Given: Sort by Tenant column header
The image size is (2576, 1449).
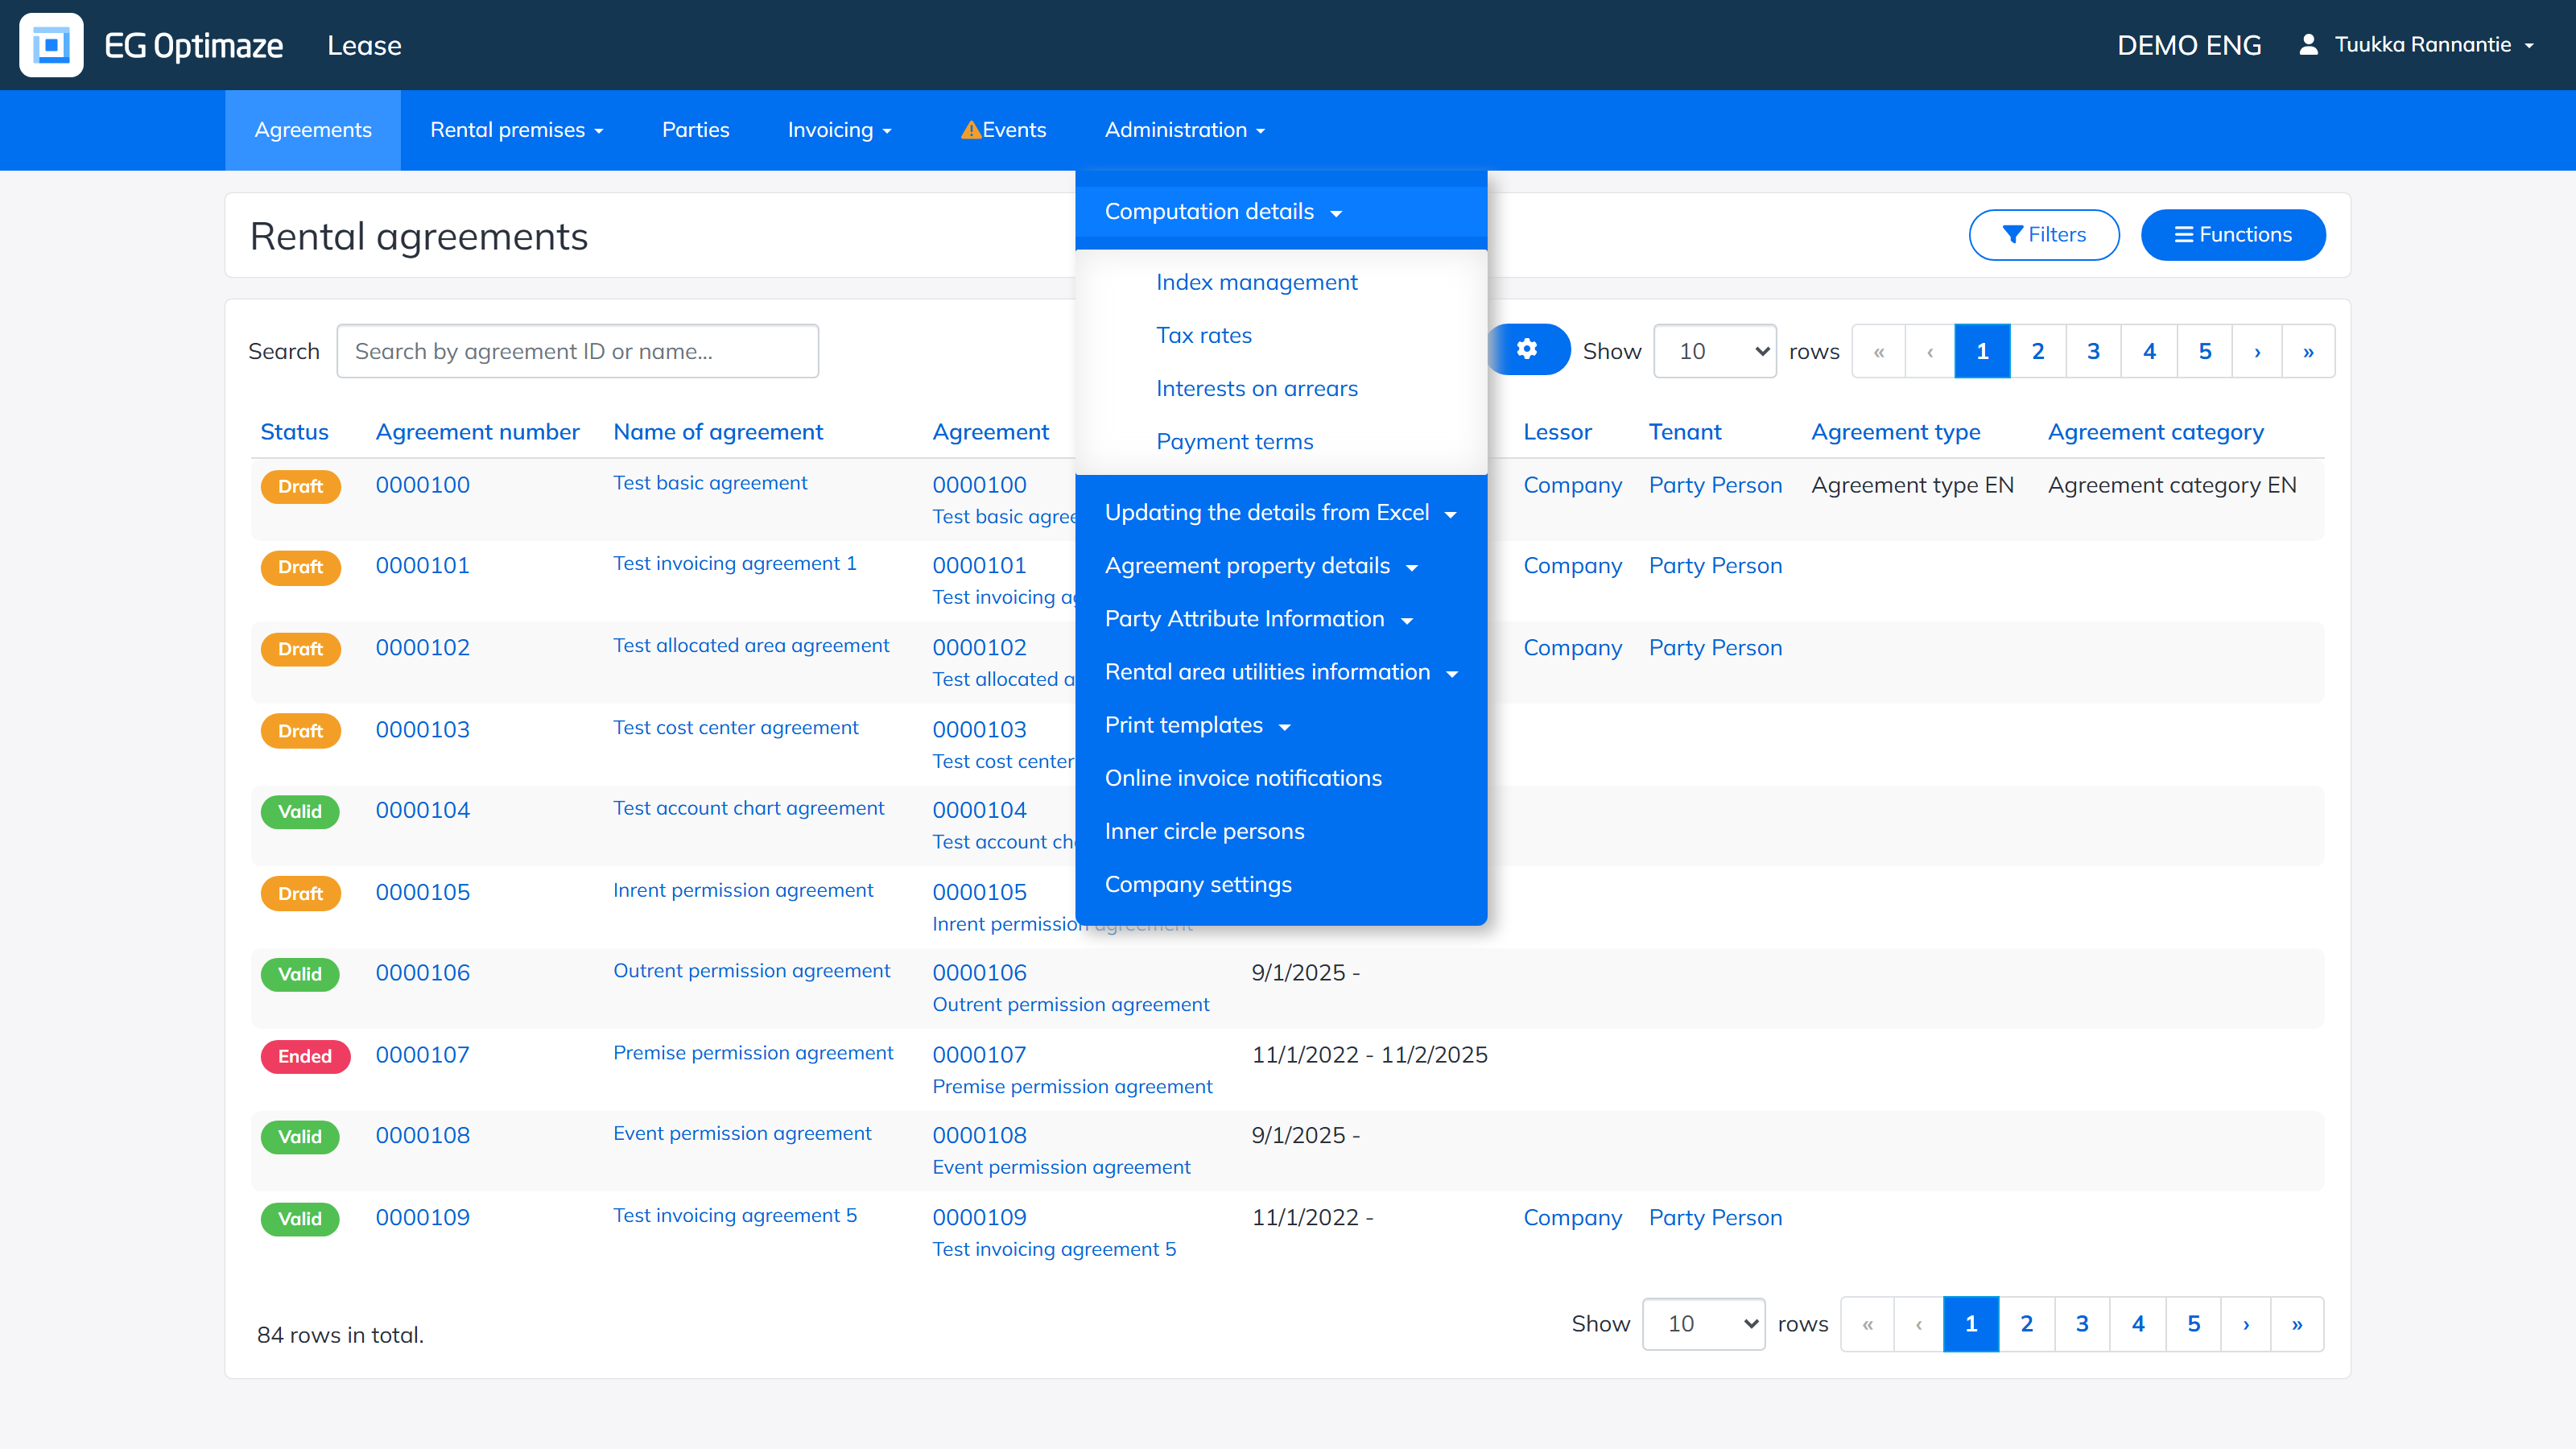Looking at the screenshot, I should pyautogui.click(x=1685, y=432).
